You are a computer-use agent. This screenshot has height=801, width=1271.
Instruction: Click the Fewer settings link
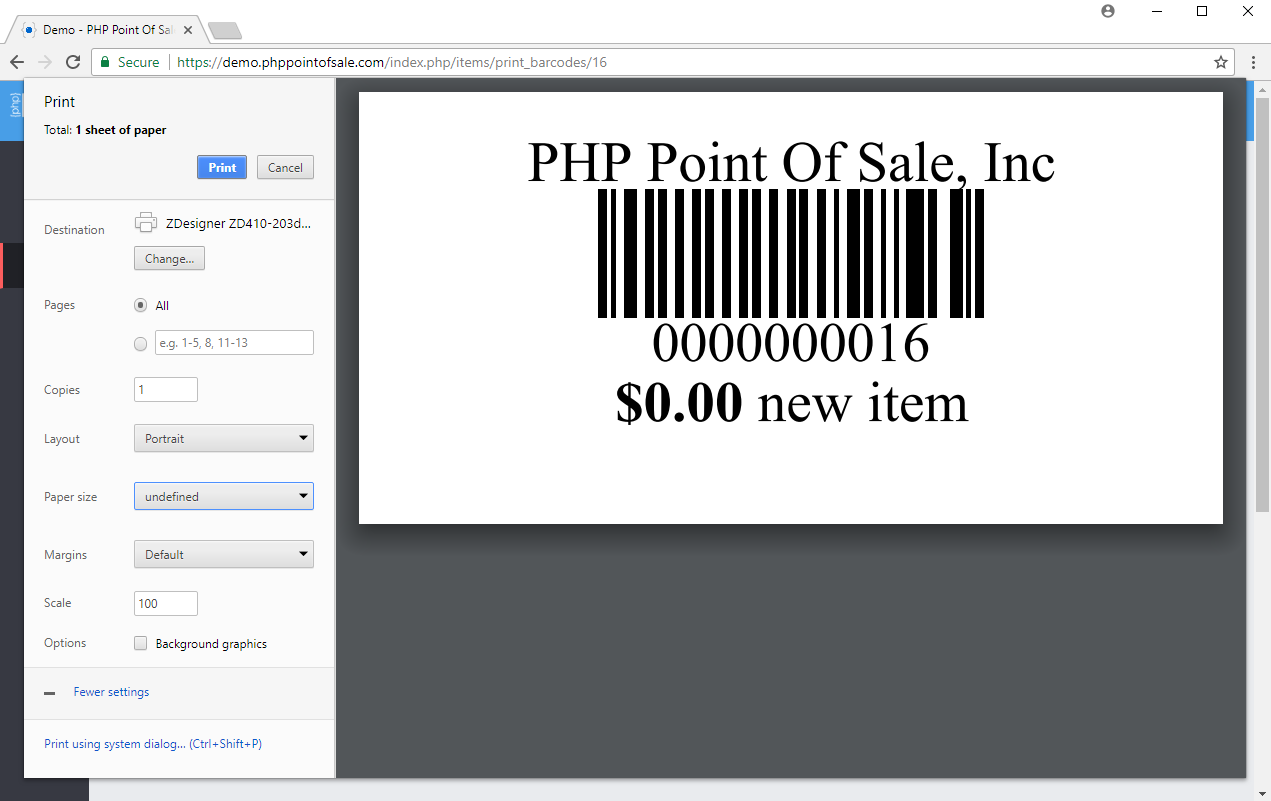111,692
